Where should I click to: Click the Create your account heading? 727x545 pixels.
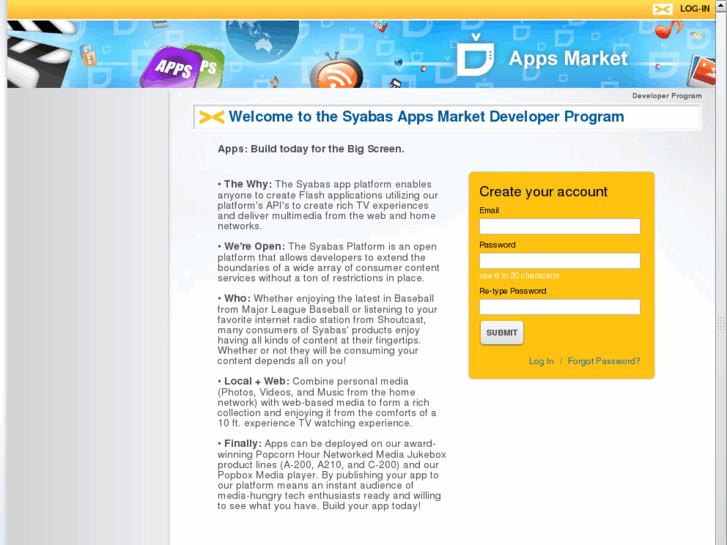pyautogui.click(x=543, y=192)
